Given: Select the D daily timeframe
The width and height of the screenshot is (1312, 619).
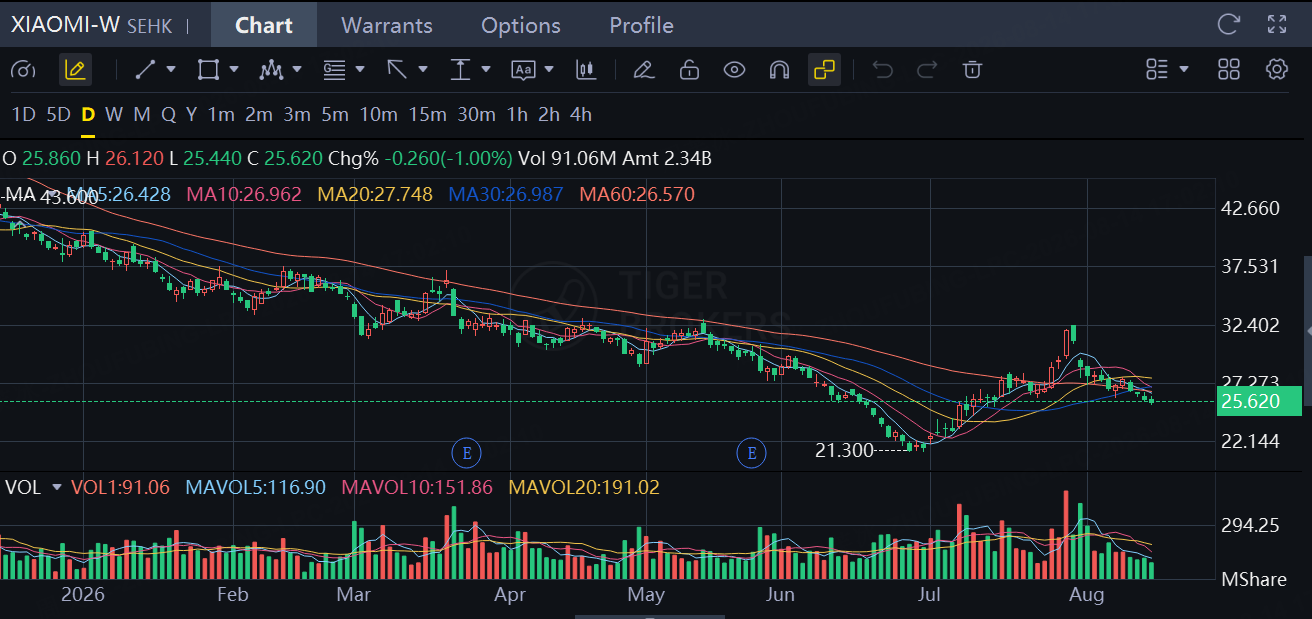Looking at the screenshot, I should (88, 115).
